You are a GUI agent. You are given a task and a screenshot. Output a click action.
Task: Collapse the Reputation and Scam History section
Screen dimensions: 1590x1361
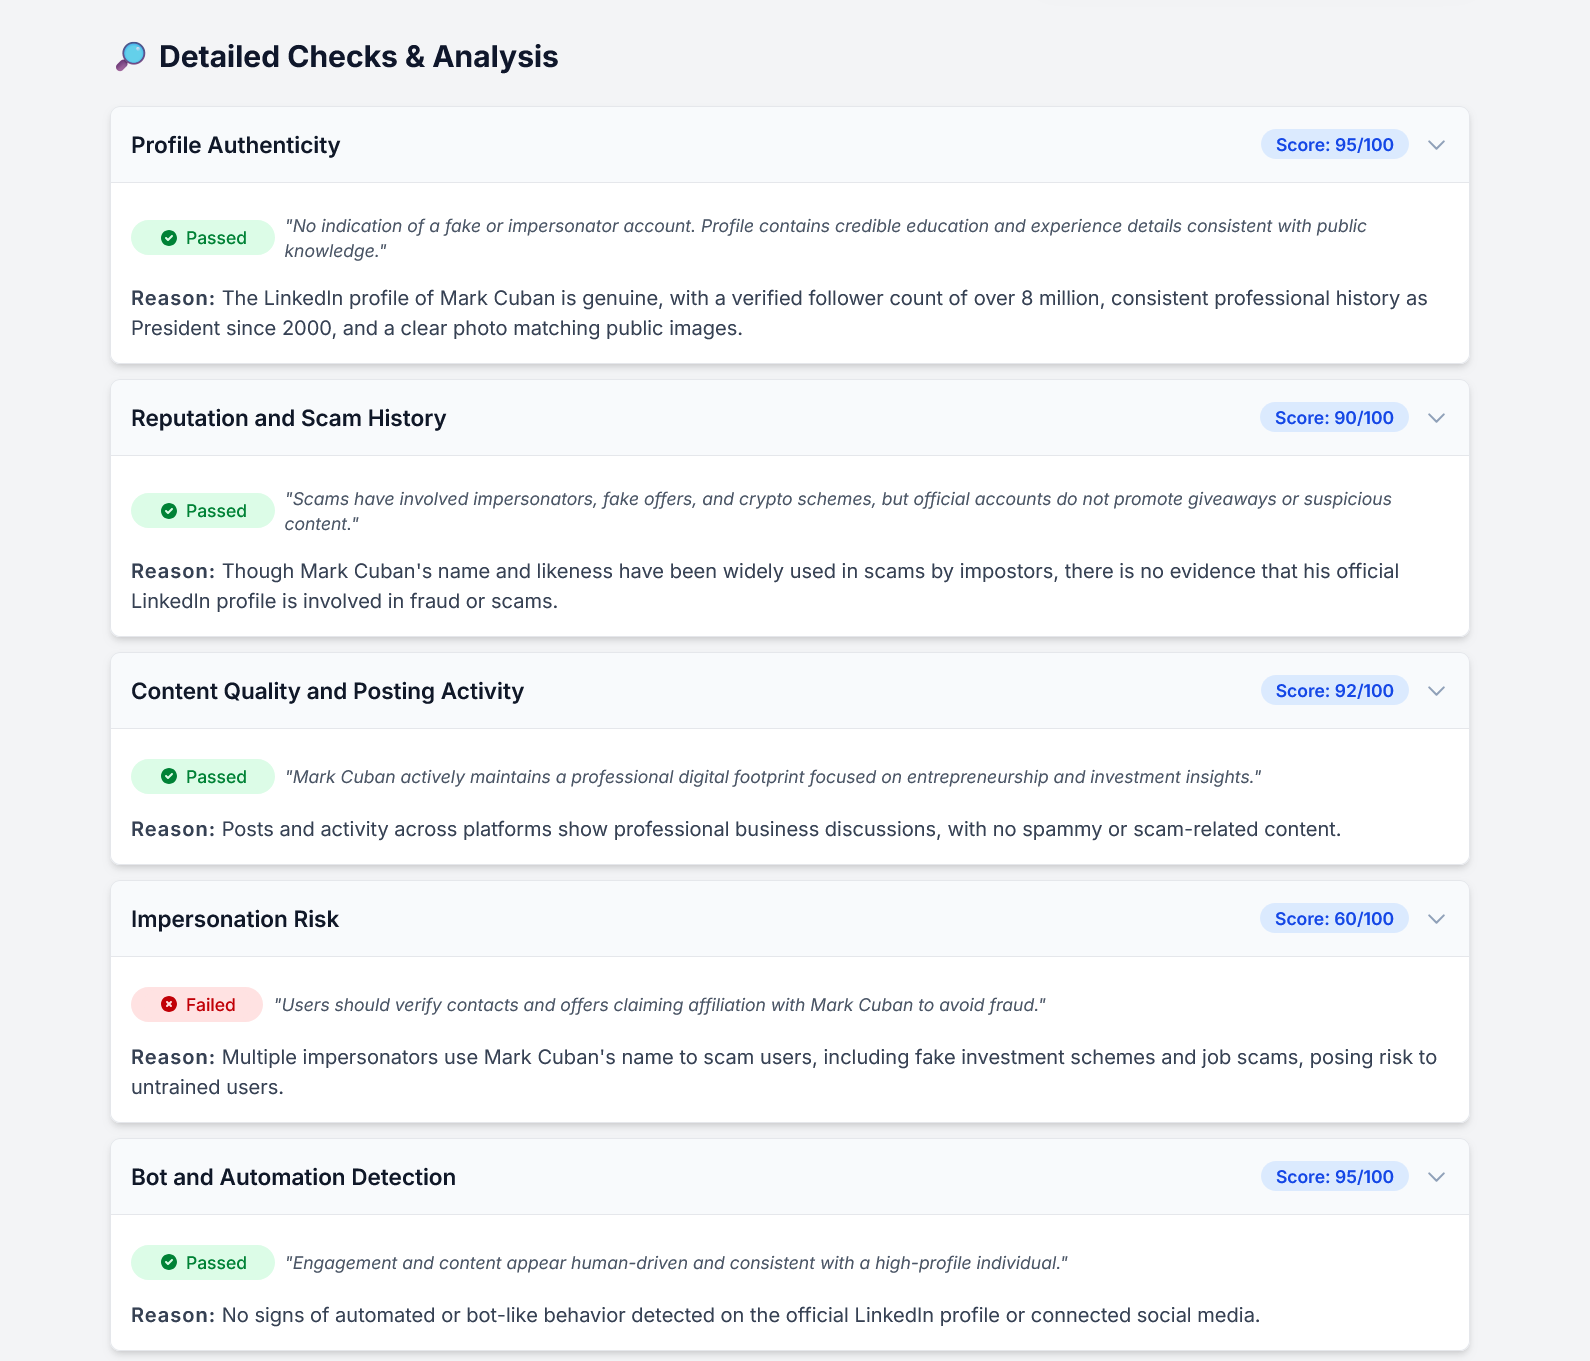[1436, 418]
